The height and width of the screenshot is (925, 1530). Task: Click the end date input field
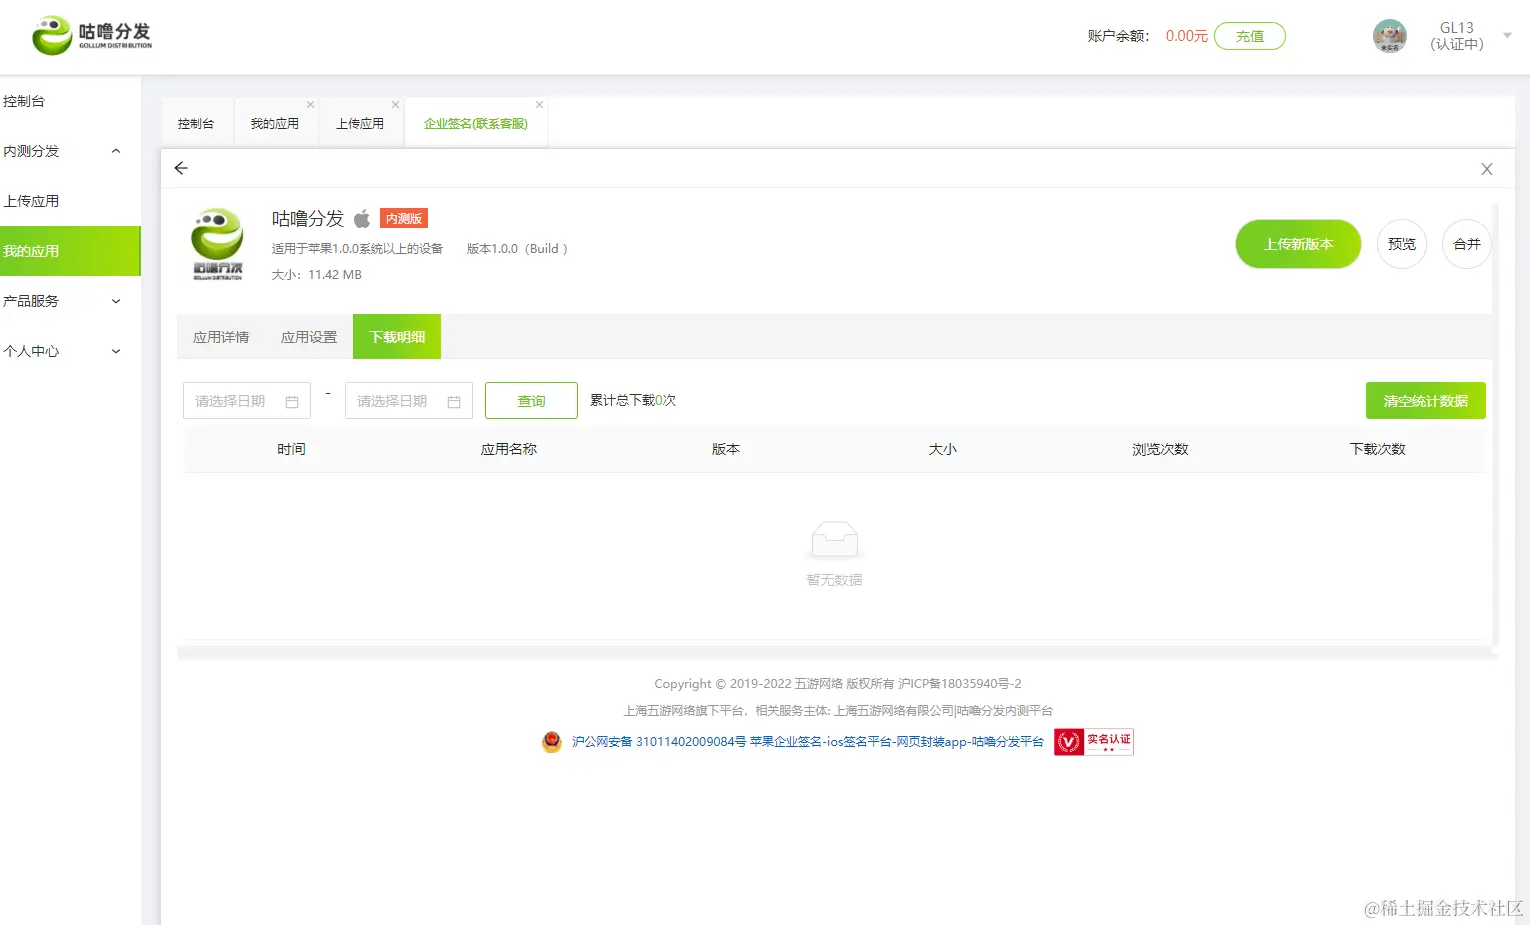click(x=409, y=401)
